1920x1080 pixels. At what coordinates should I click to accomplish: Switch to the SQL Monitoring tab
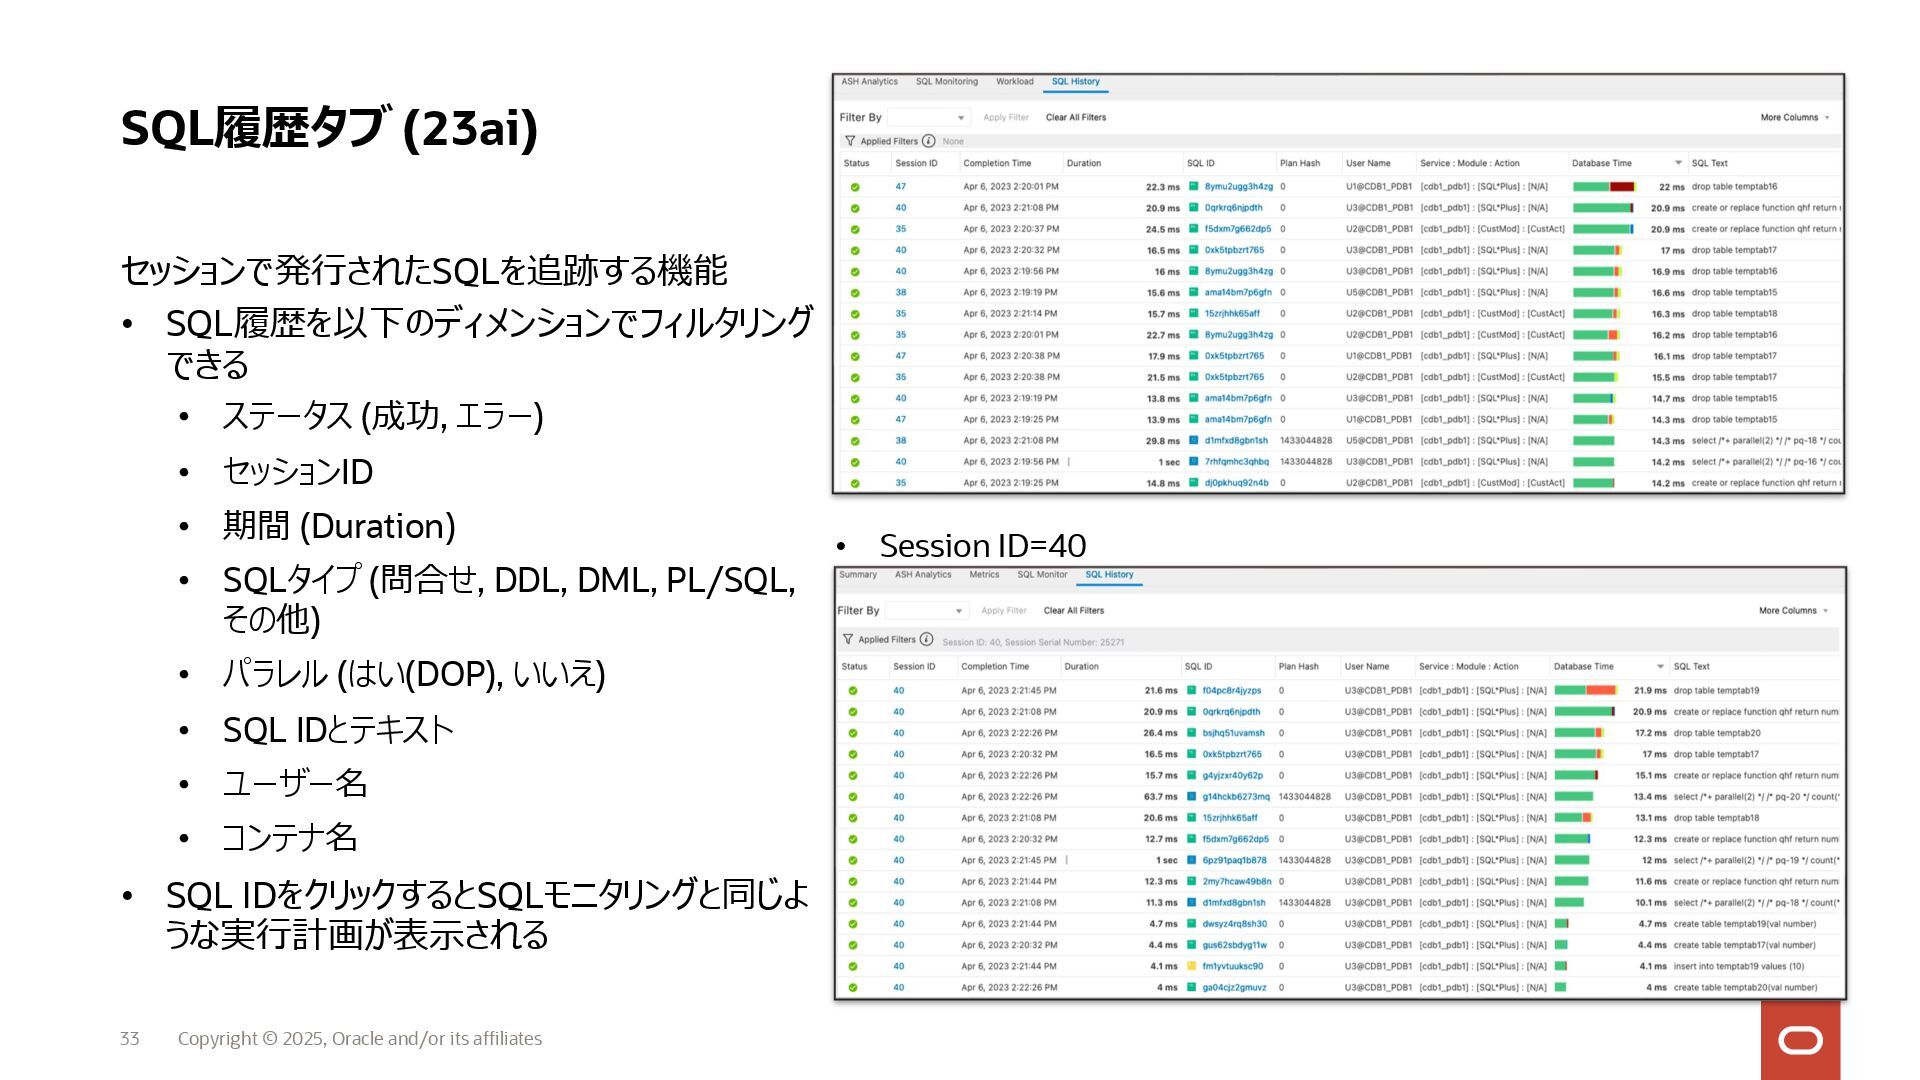tap(947, 82)
